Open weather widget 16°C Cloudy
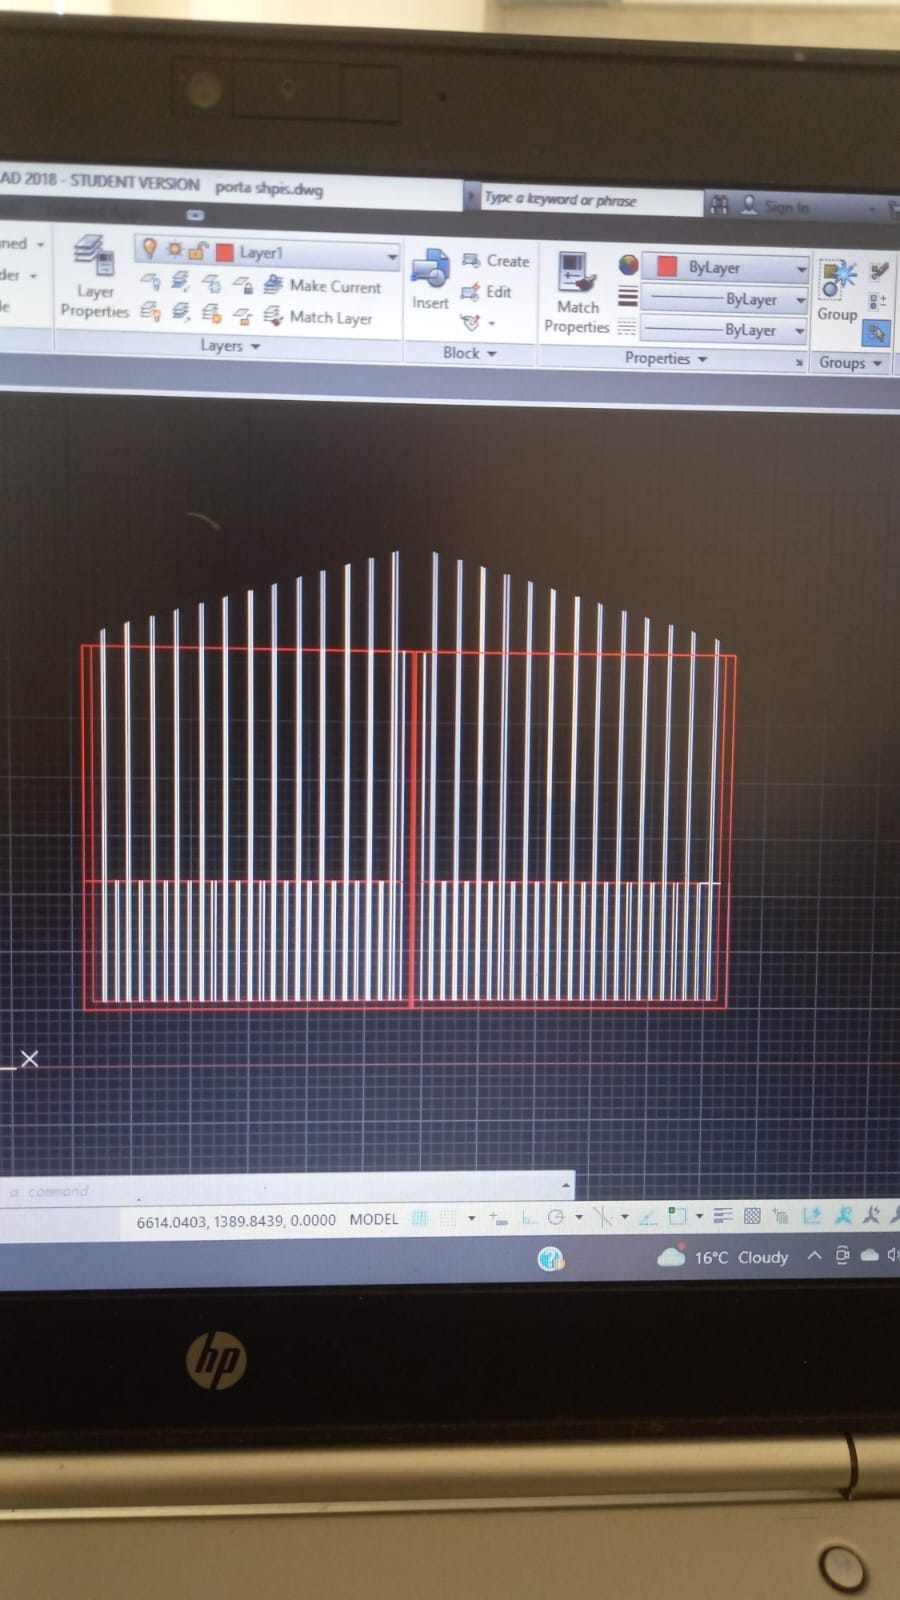 723,1257
